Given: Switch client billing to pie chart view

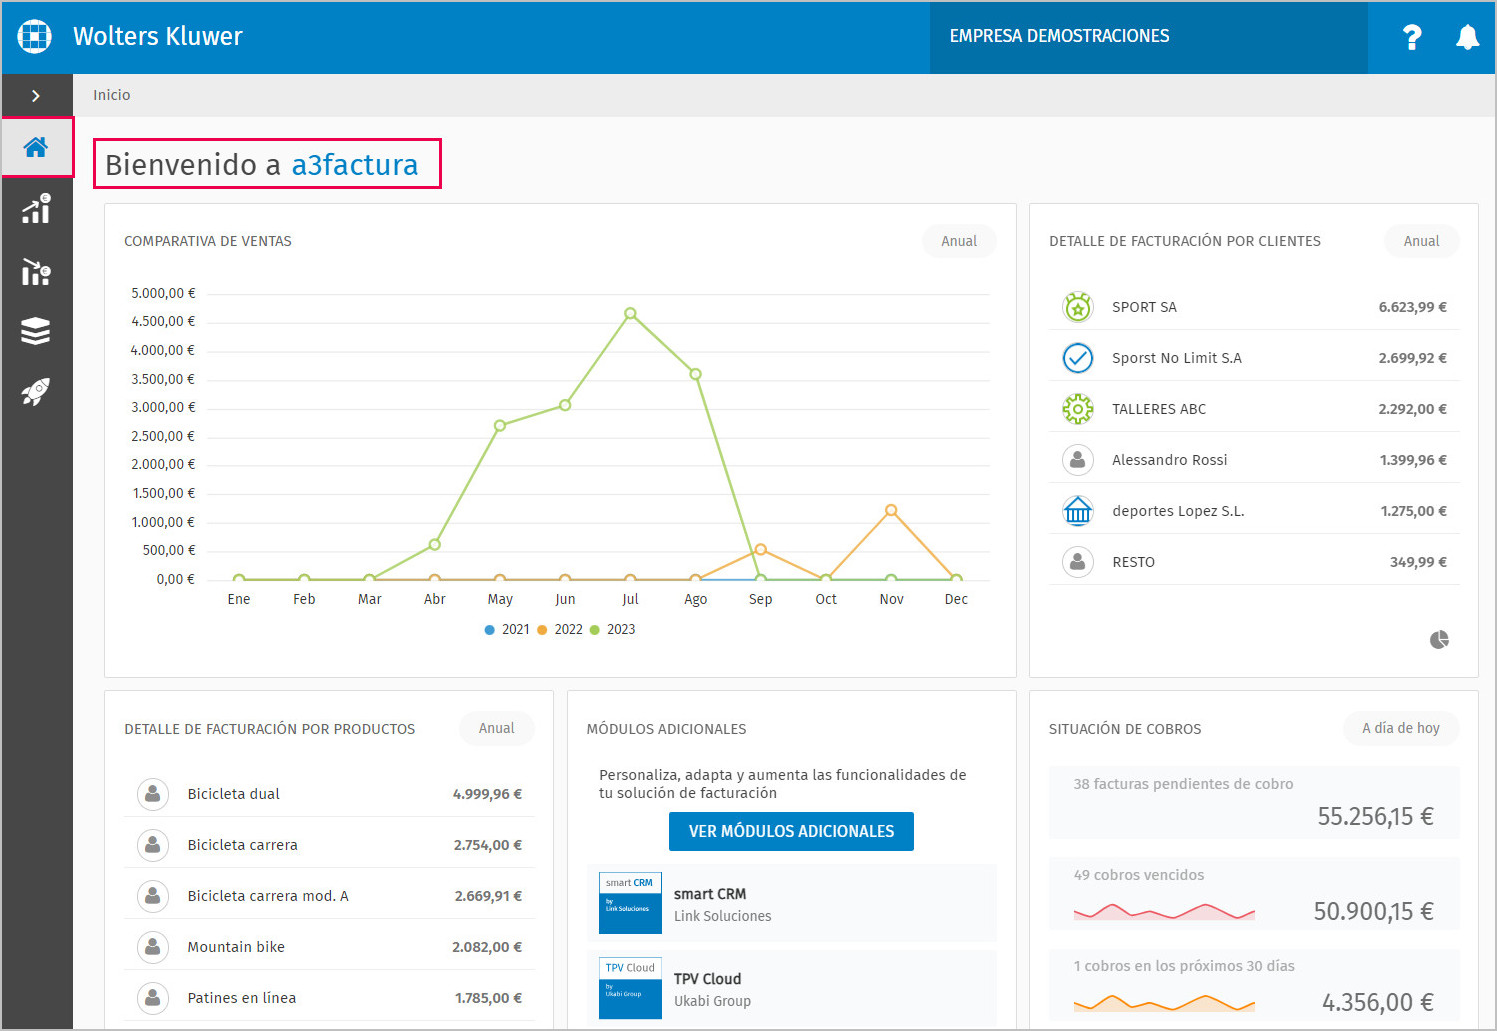Looking at the screenshot, I should pos(1439,640).
